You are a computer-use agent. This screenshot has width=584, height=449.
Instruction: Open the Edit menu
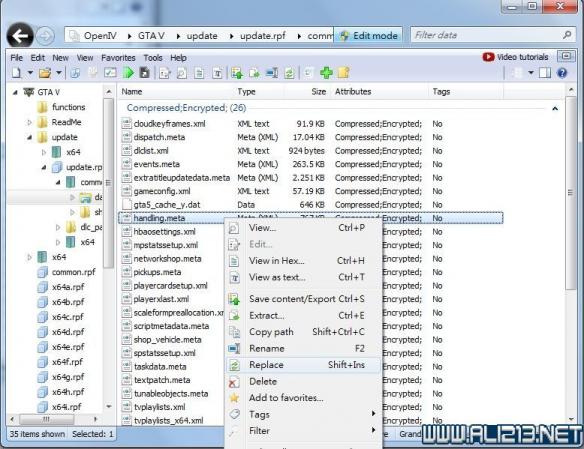pyautogui.click(x=38, y=58)
